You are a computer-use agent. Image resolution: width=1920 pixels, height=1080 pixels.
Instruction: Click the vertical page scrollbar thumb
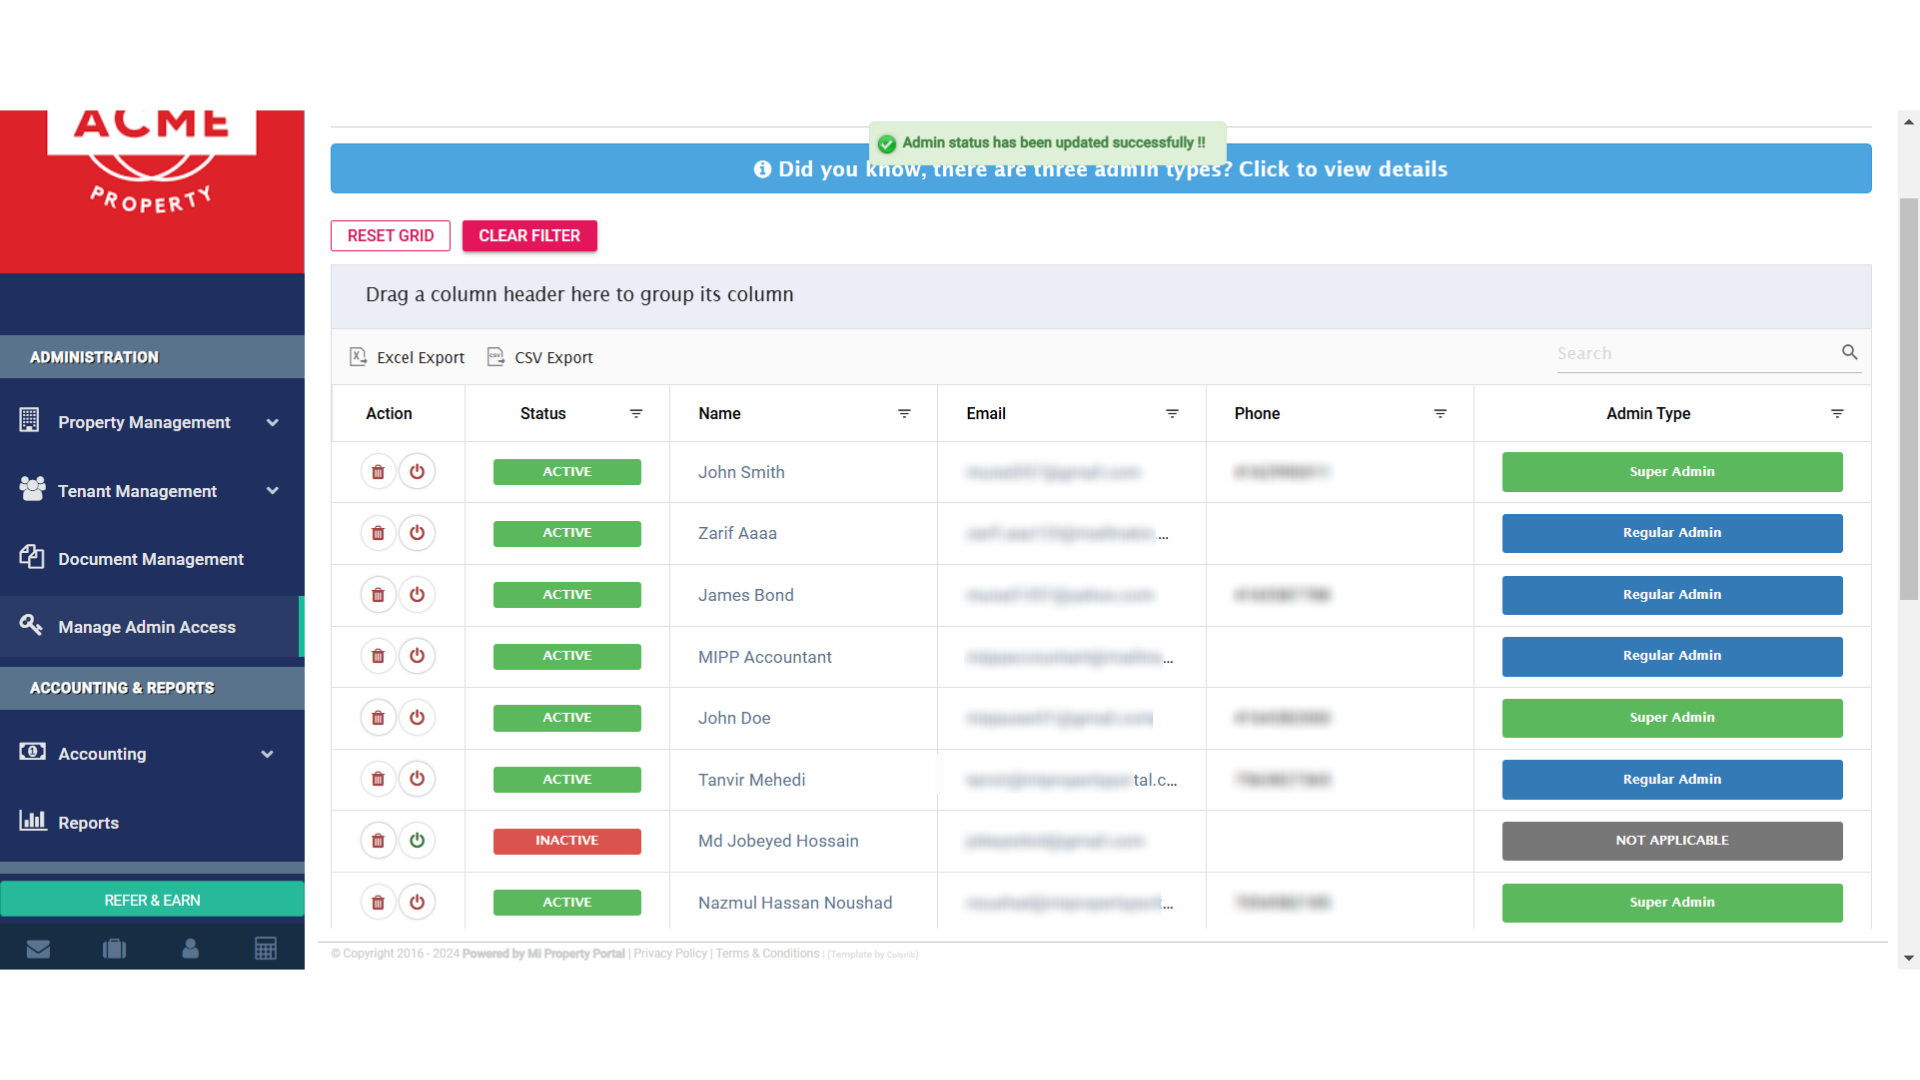pyautogui.click(x=1909, y=400)
